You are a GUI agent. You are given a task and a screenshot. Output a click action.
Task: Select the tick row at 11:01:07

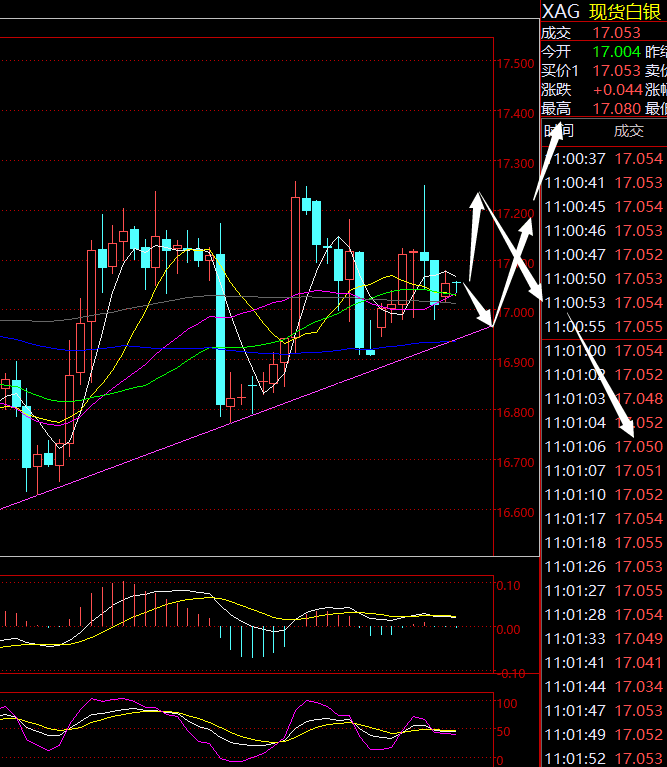pos(604,471)
